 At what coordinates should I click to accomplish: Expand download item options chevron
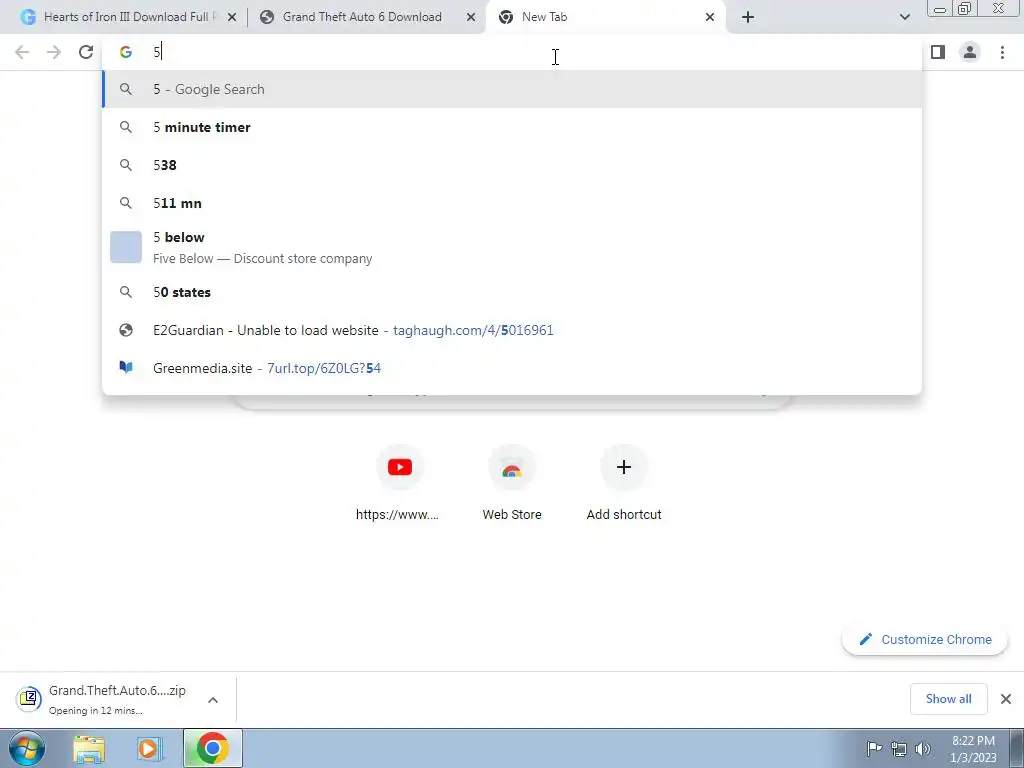[213, 699]
